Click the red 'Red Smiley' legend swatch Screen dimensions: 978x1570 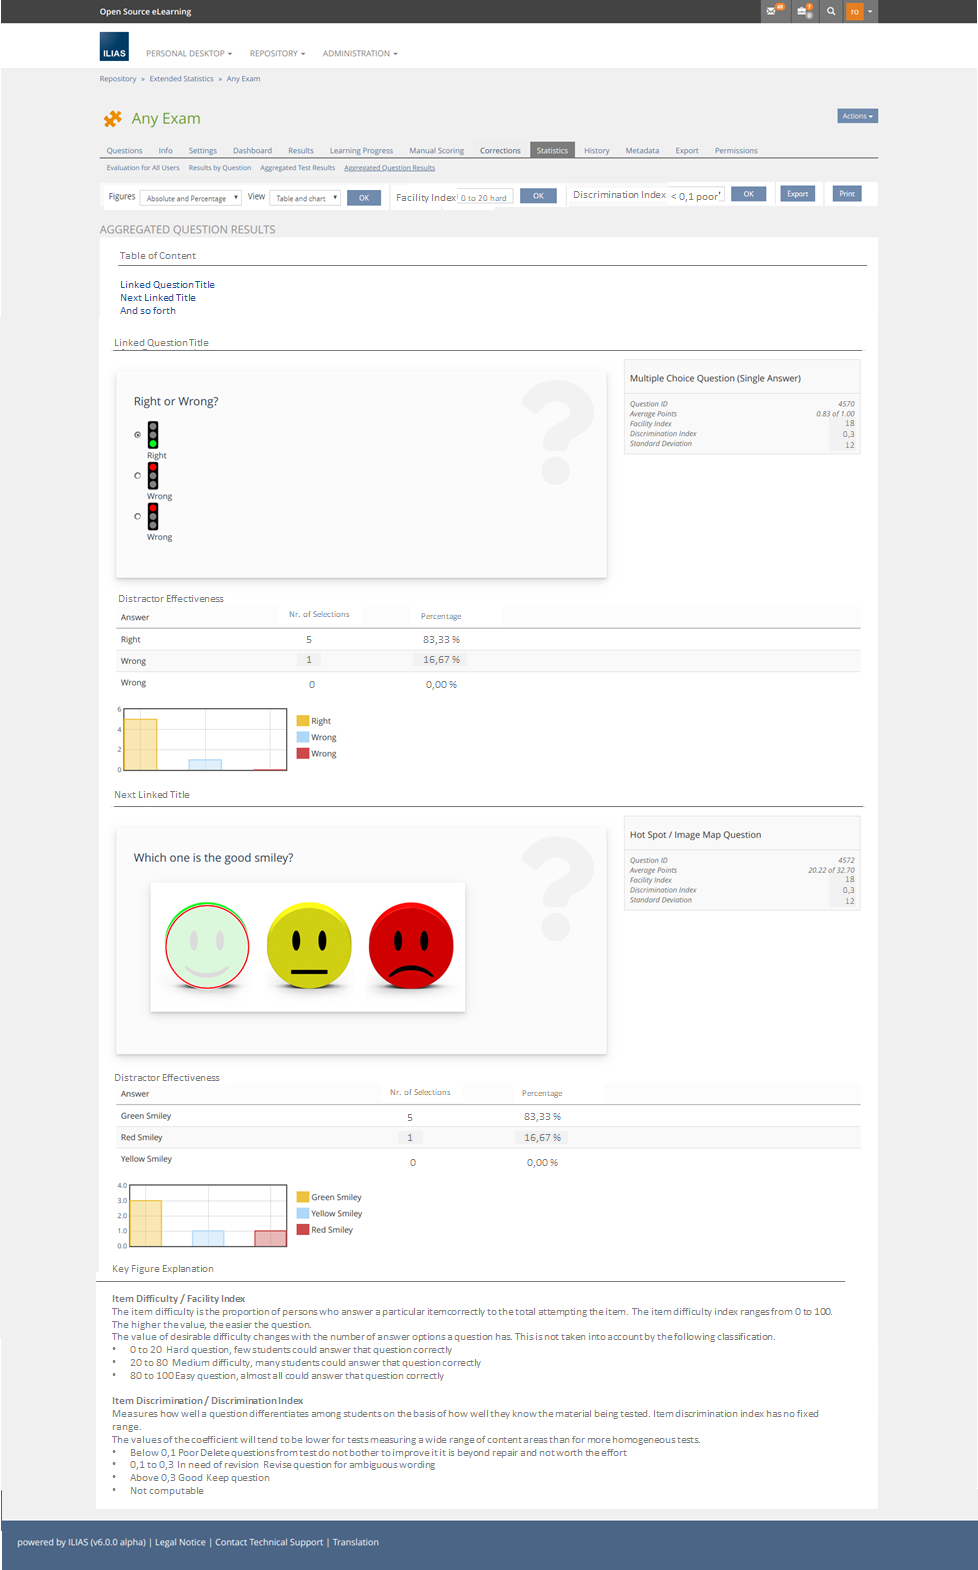pyautogui.click(x=303, y=1230)
